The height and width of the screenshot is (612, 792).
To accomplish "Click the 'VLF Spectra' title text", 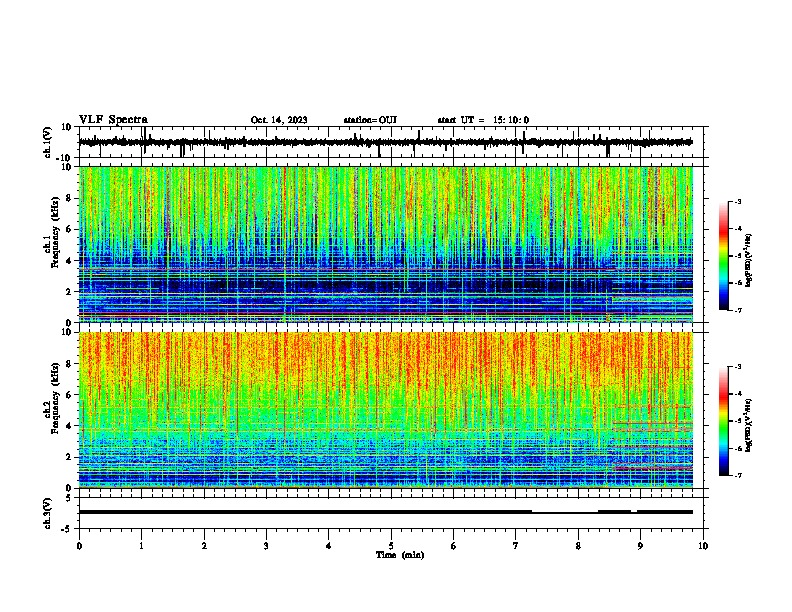I will point(113,120).
